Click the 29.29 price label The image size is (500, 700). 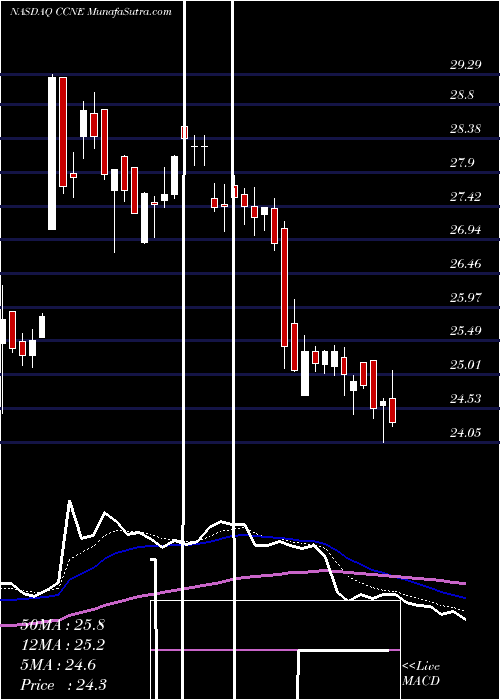(465, 65)
